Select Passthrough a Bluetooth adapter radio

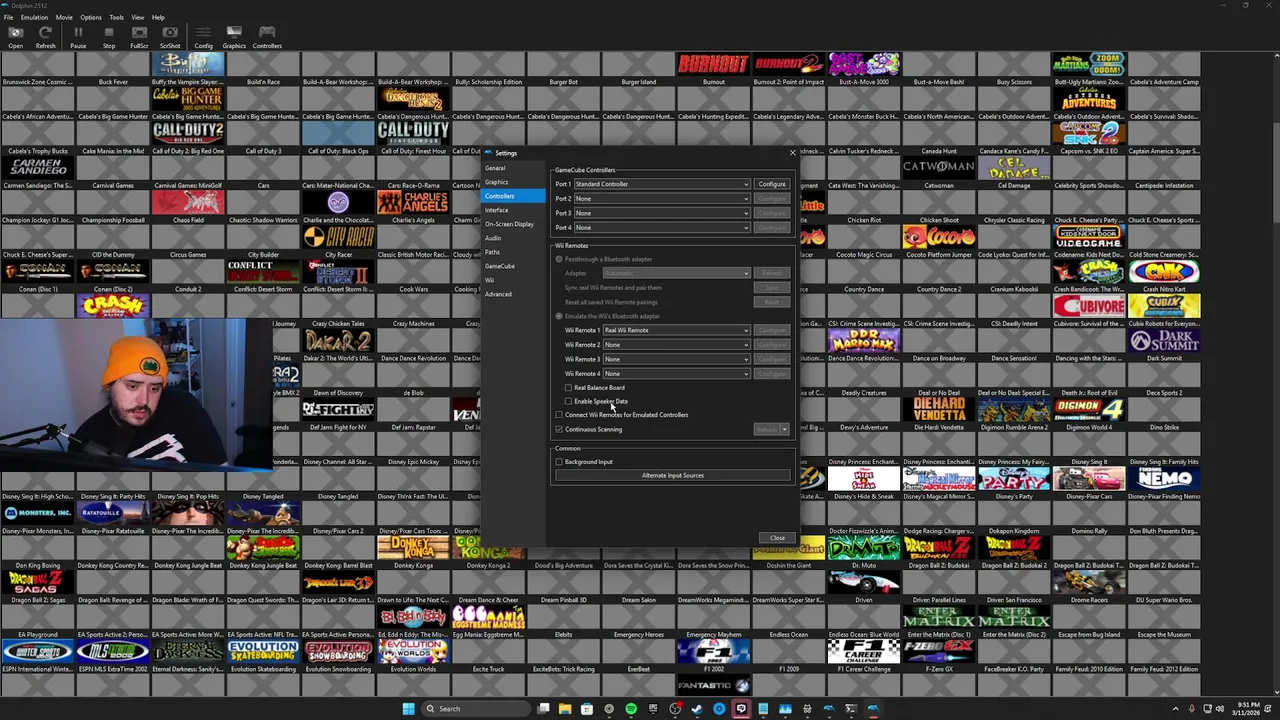pyautogui.click(x=559, y=260)
